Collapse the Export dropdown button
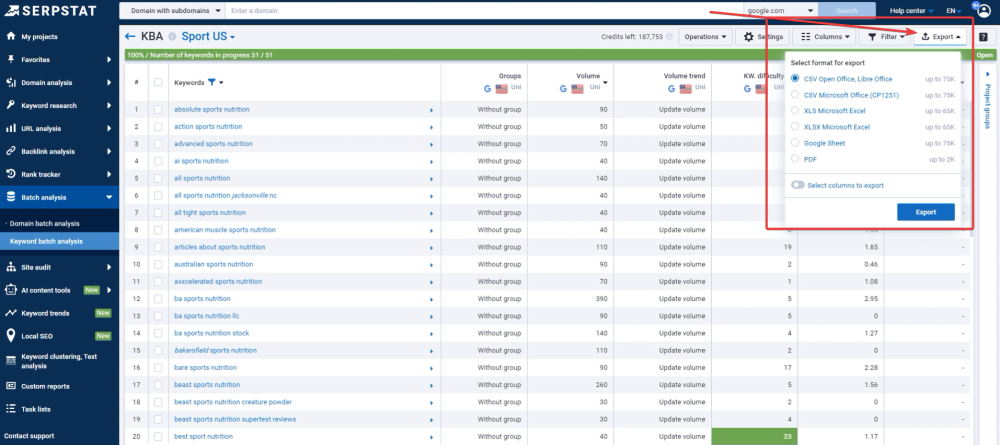This screenshot has width=1000, height=445. [x=940, y=37]
